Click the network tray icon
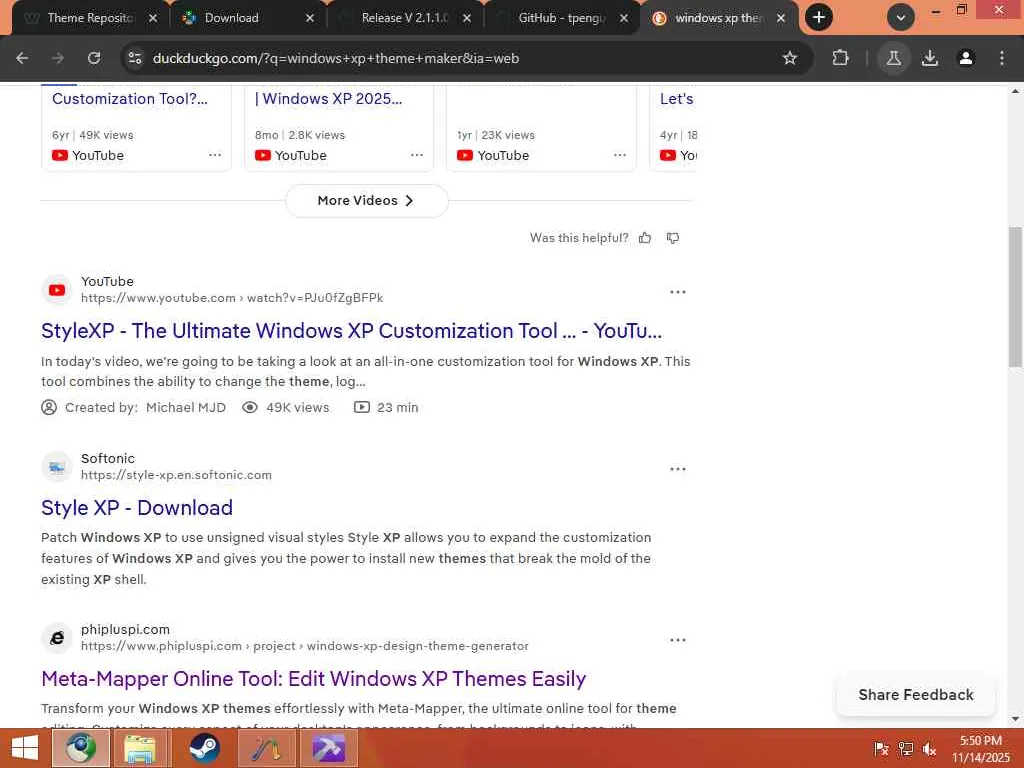 coord(906,749)
